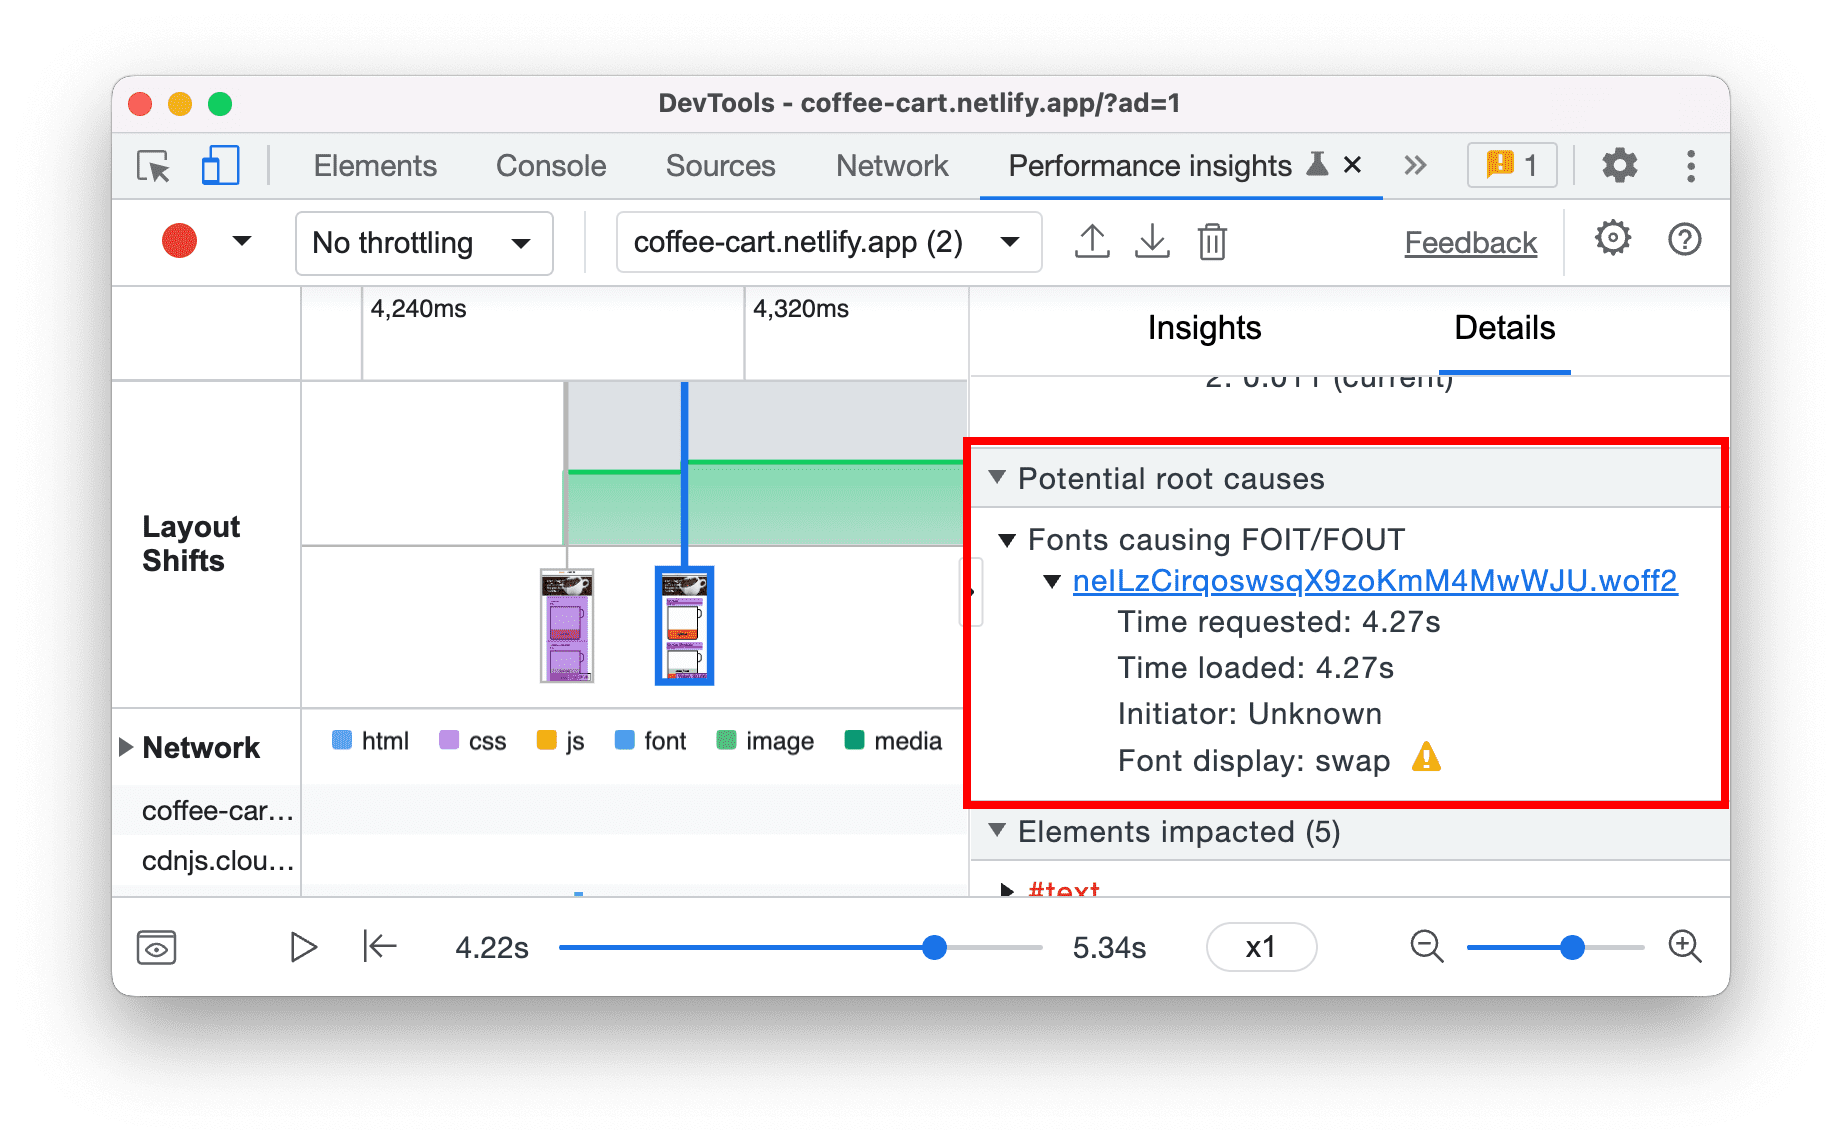The height and width of the screenshot is (1144, 1842).
Task: Open the DevTools customize menu
Action: [x=1690, y=166]
